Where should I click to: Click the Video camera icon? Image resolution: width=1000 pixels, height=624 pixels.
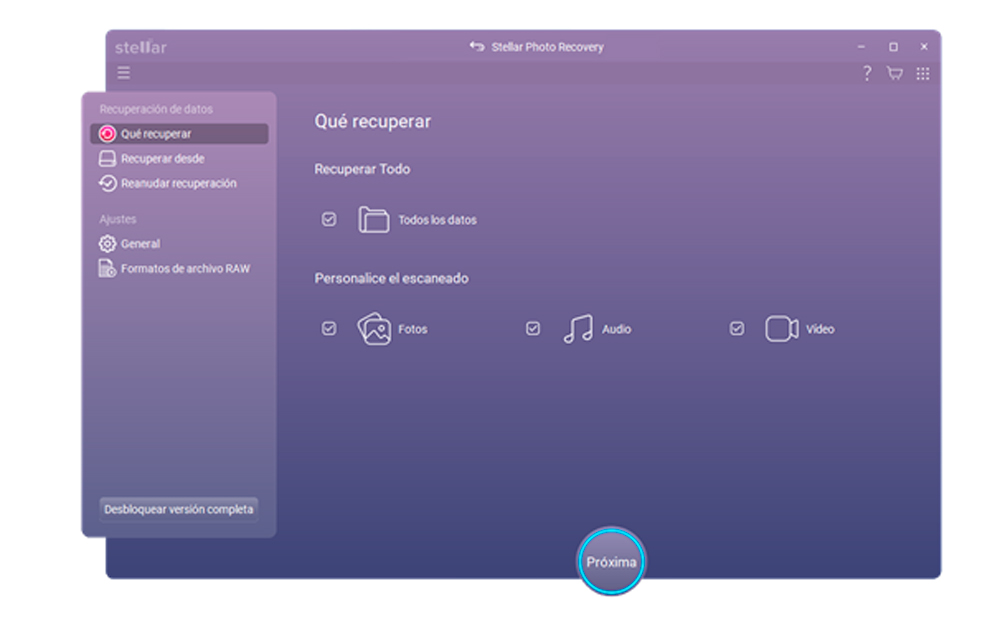pos(782,329)
